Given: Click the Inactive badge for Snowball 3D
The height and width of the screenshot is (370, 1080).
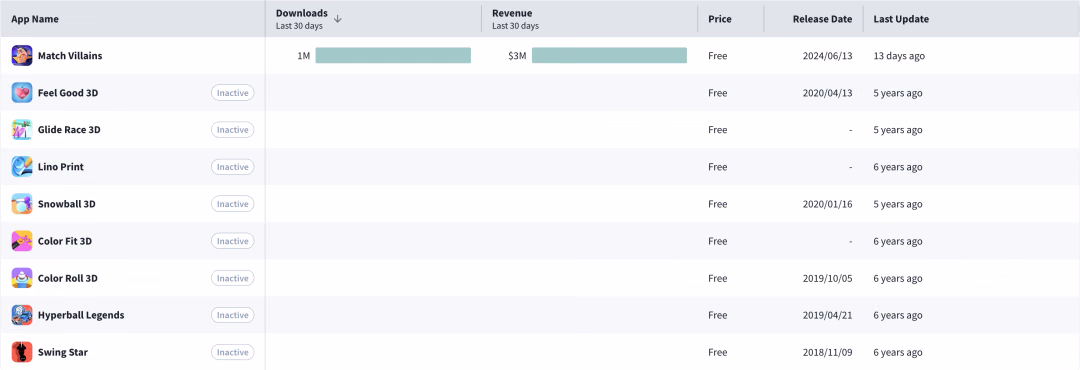Looking at the screenshot, I should (233, 204).
